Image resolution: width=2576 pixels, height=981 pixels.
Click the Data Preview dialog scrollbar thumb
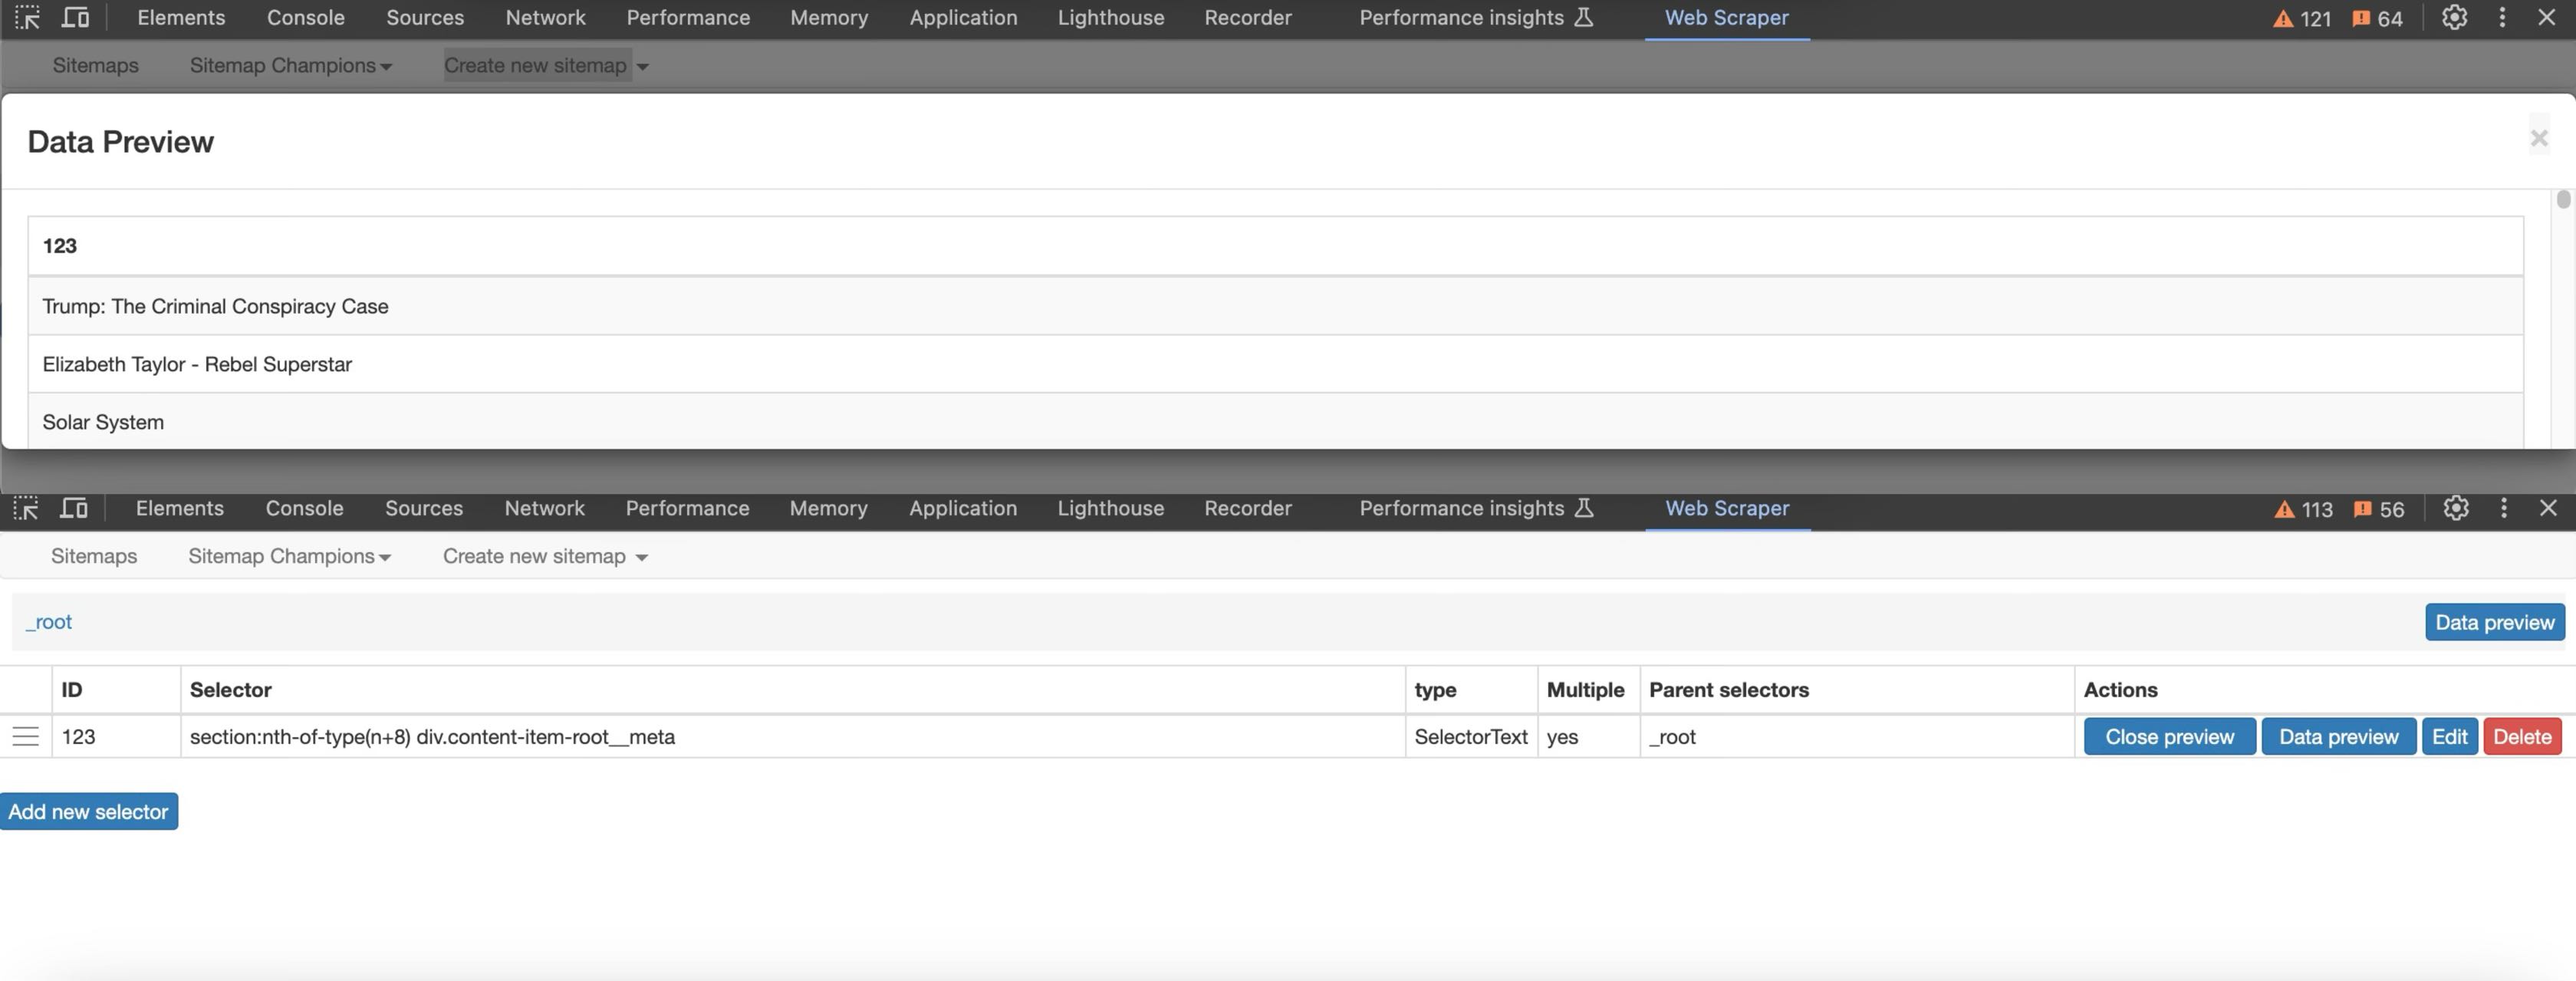tap(2562, 200)
